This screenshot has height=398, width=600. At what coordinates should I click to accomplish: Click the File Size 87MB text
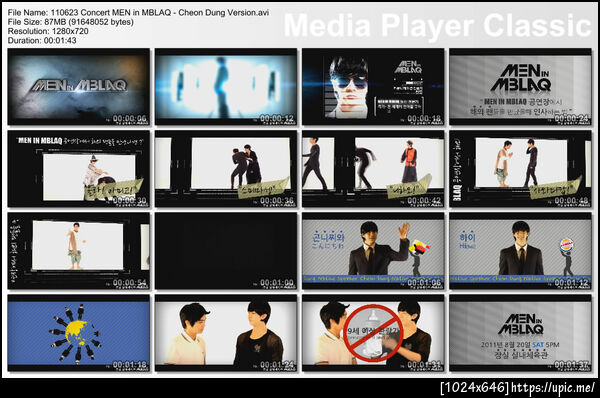pos(71,22)
